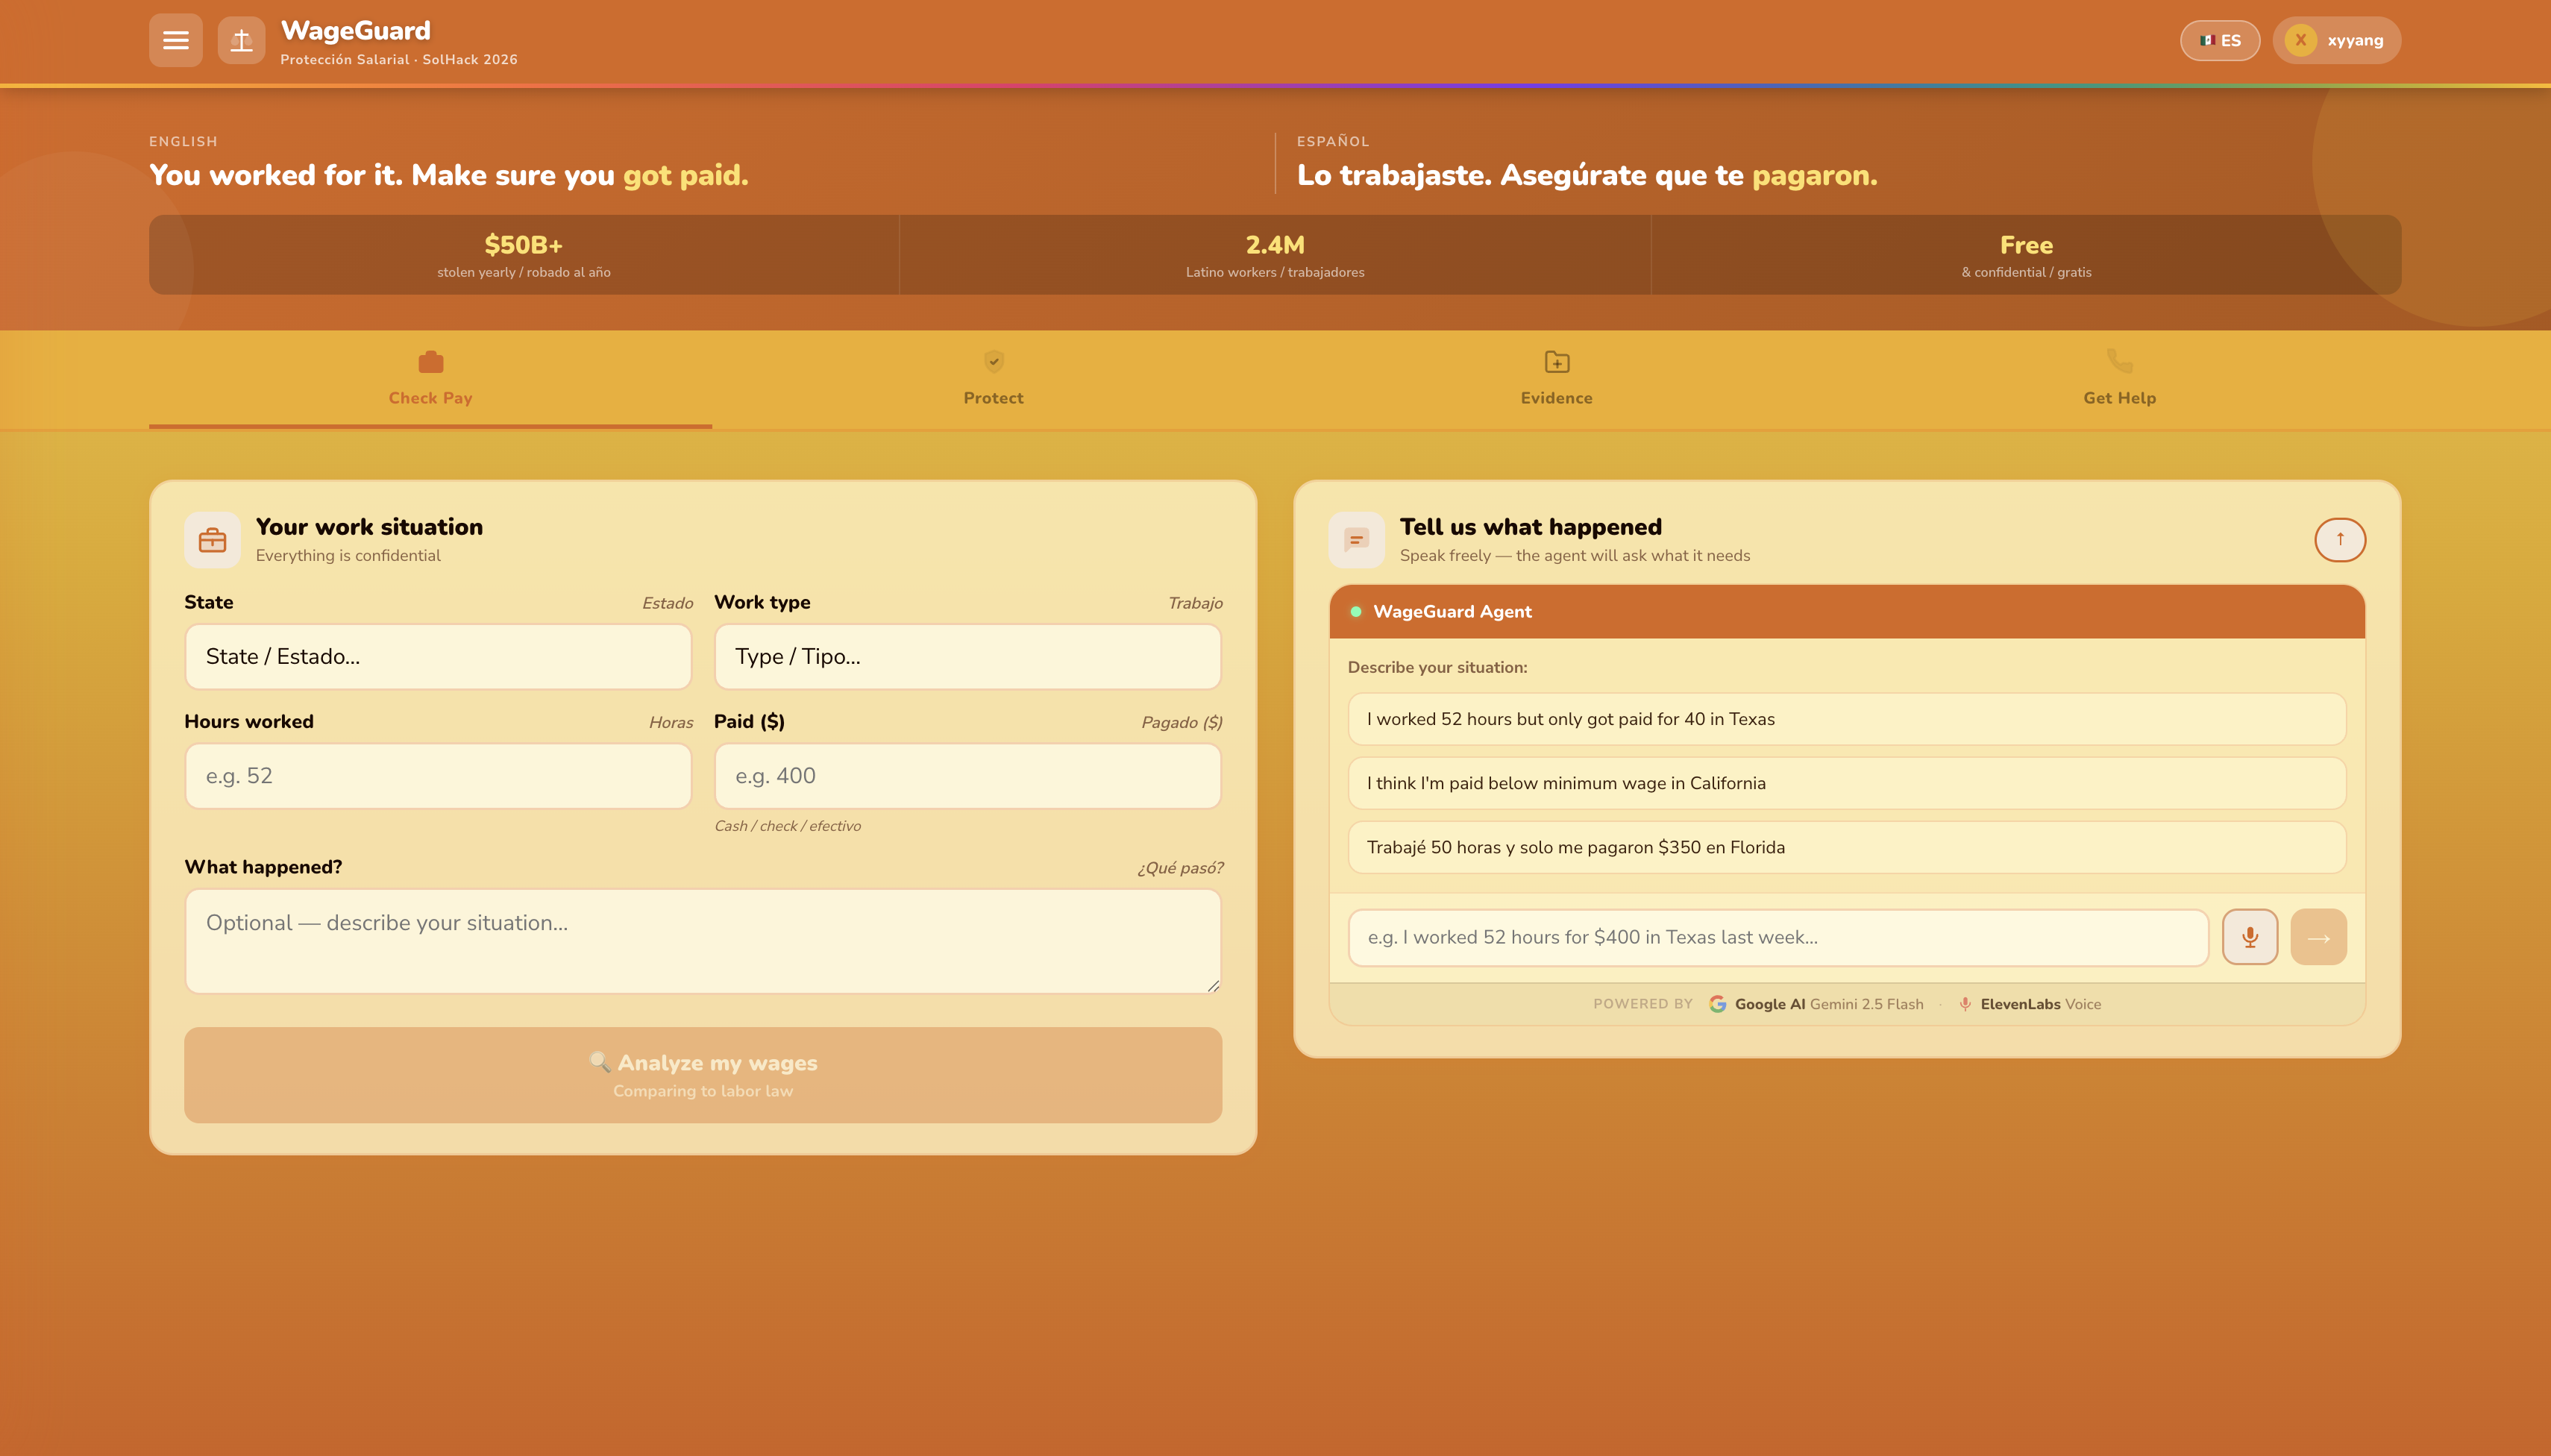Click the WageGuard scales logo icon

pos(241,40)
